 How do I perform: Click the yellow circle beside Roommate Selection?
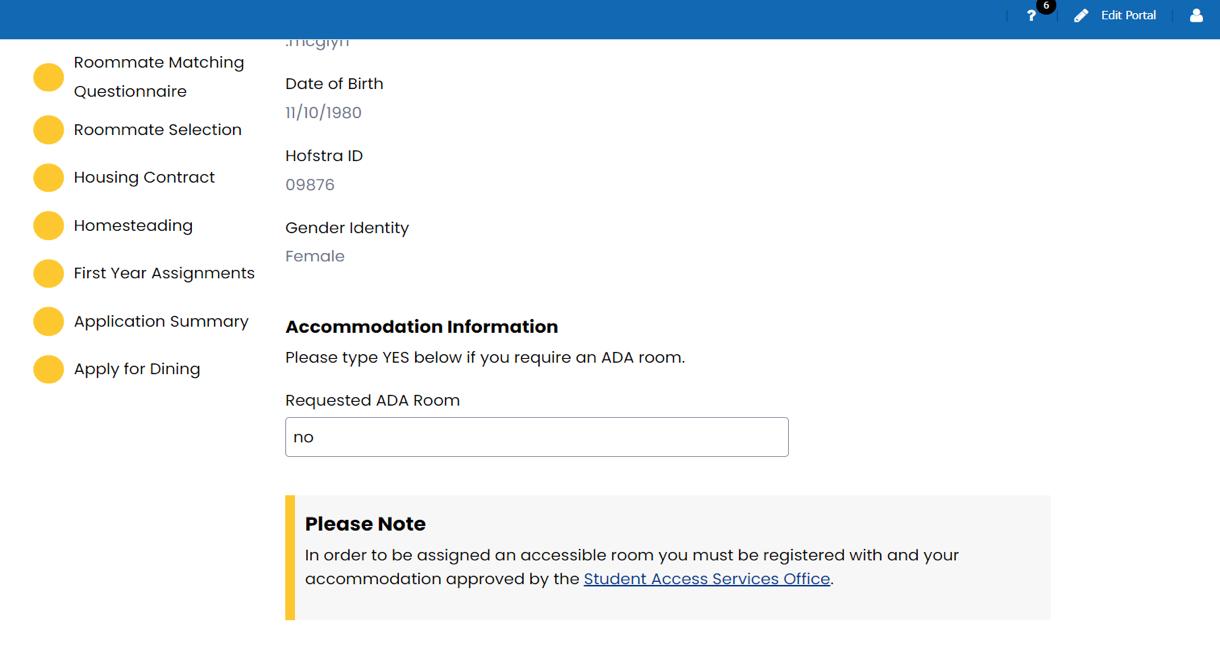click(48, 130)
